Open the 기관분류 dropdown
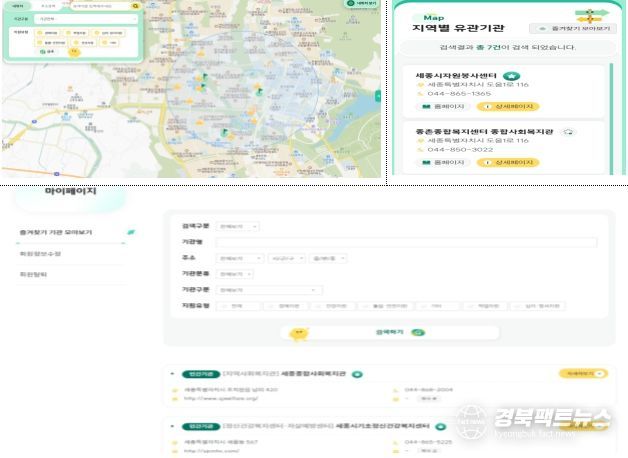 click(235, 273)
